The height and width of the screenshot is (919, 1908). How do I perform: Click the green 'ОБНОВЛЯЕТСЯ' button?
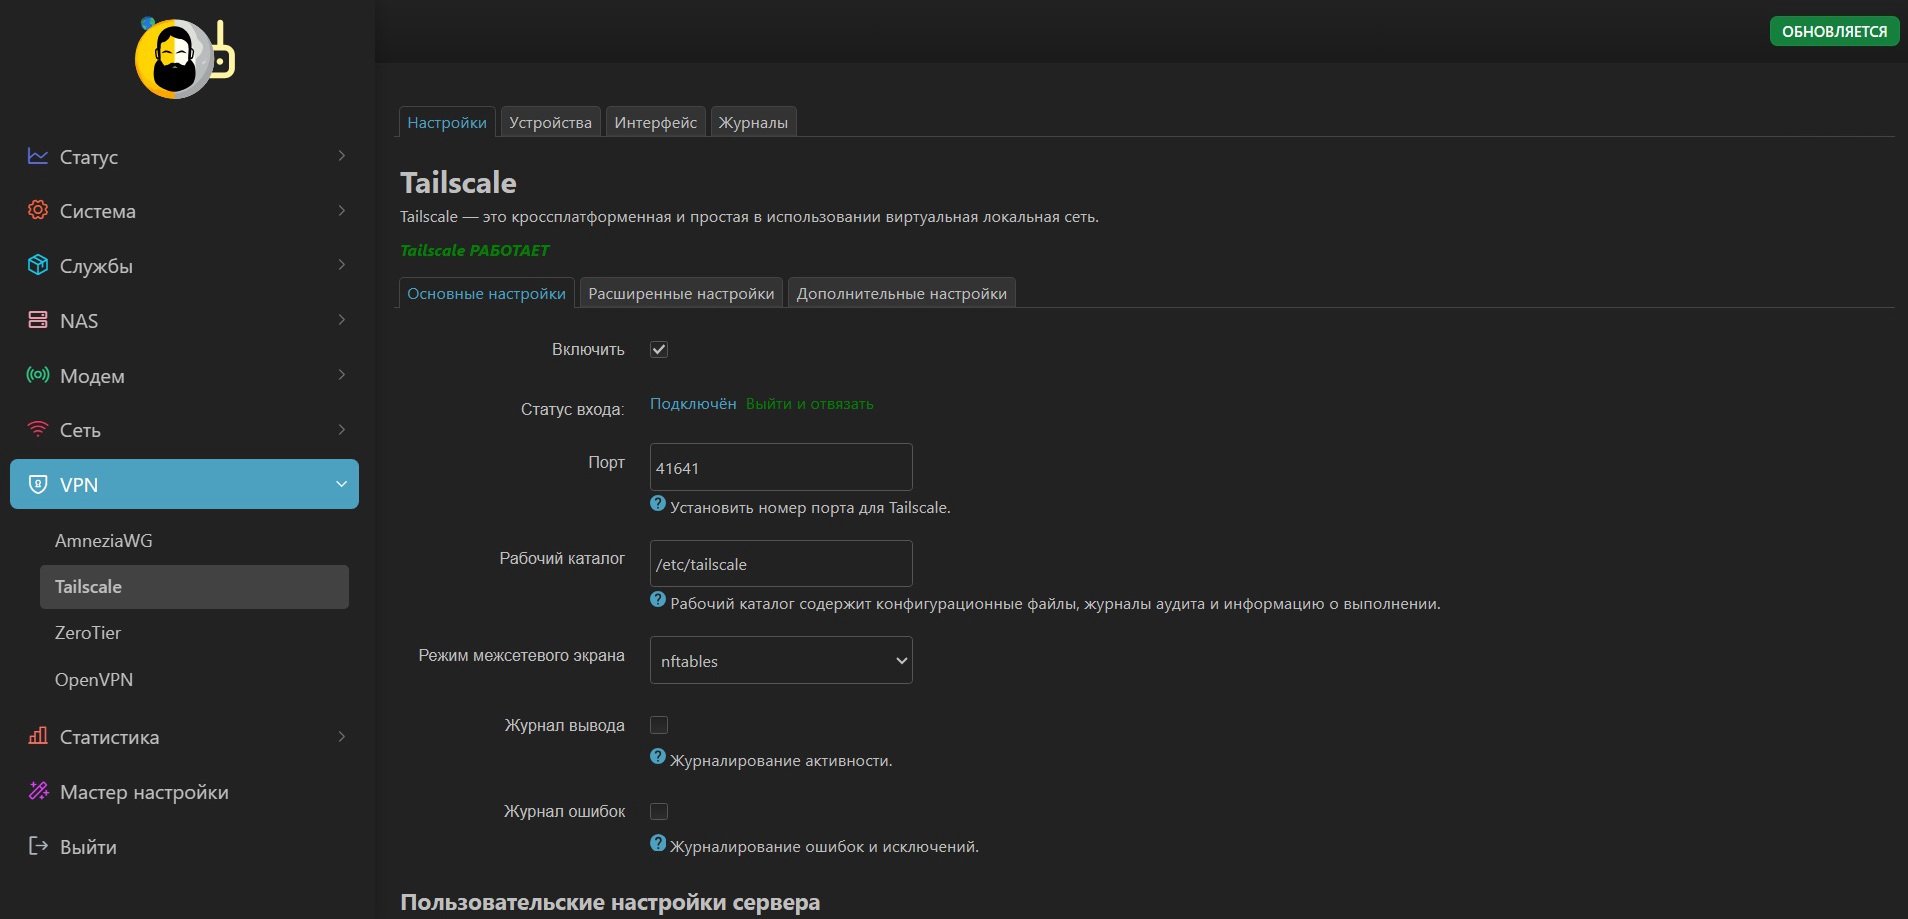click(x=1834, y=31)
